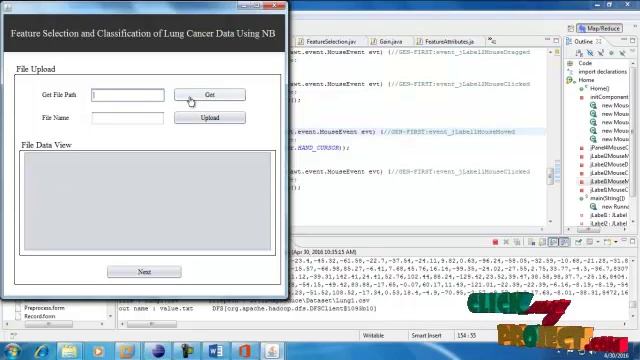Click Remove All Terminated Launches icon
640x360 pixels.
(517, 242)
